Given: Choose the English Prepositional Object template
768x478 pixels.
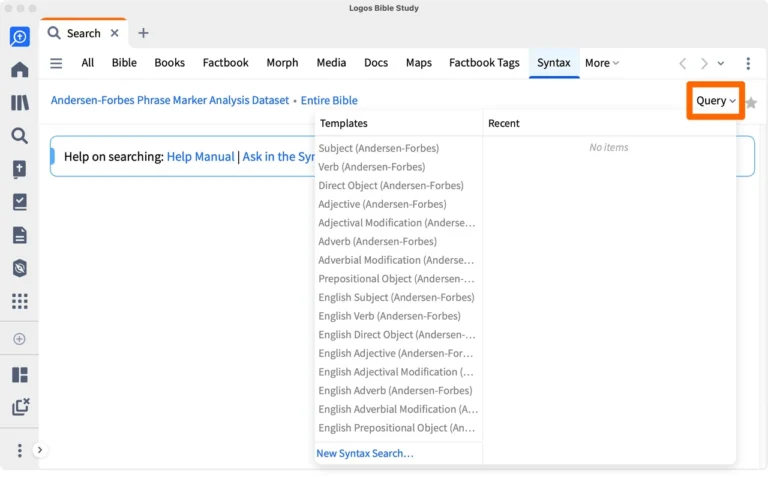Looking at the screenshot, I should coord(397,428).
